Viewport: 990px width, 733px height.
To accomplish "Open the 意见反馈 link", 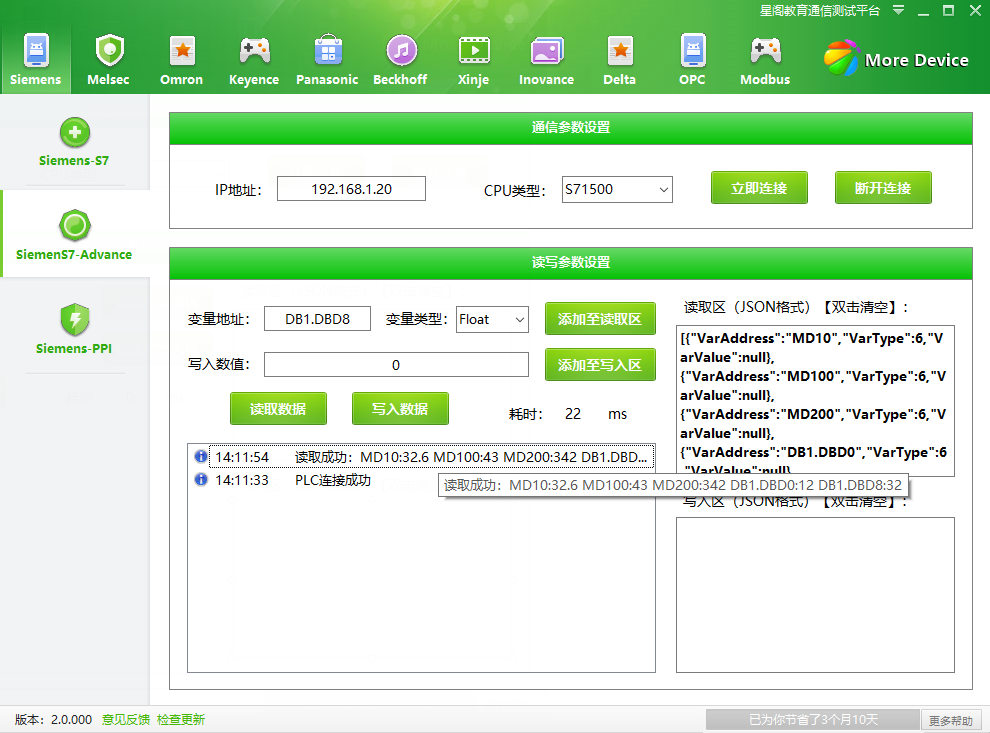I will [x=126, y=719].
